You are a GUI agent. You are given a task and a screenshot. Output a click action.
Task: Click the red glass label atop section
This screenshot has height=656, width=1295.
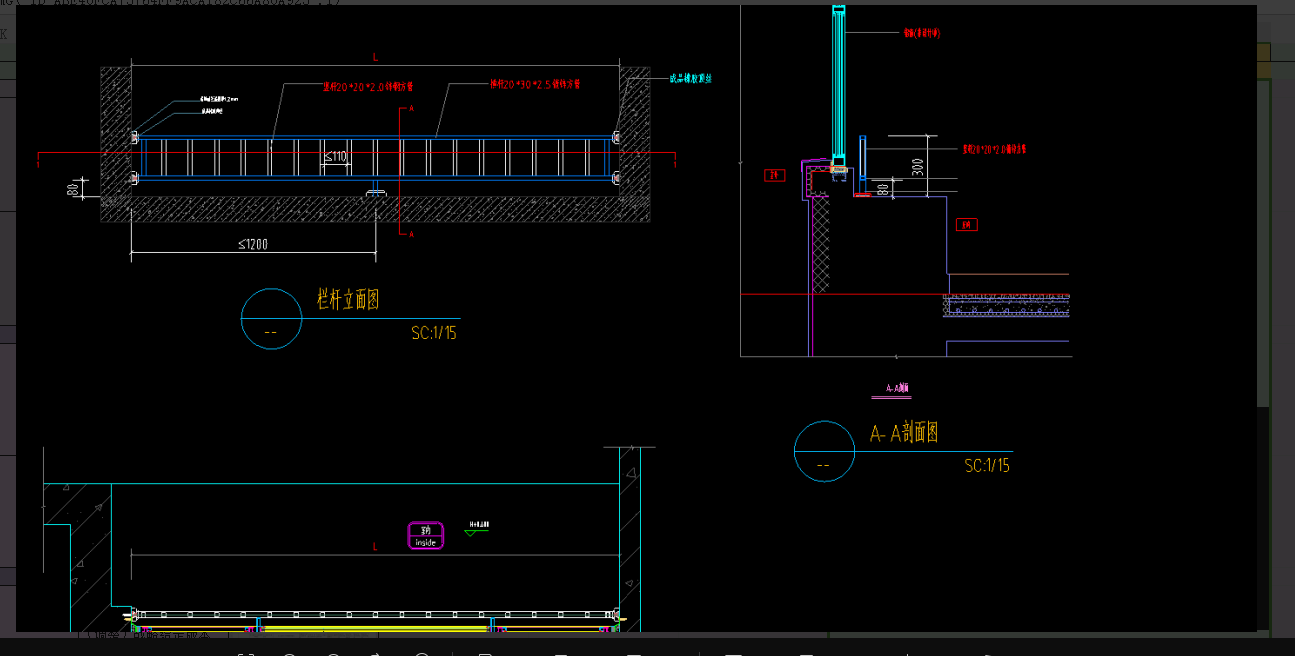pos(921,33)
